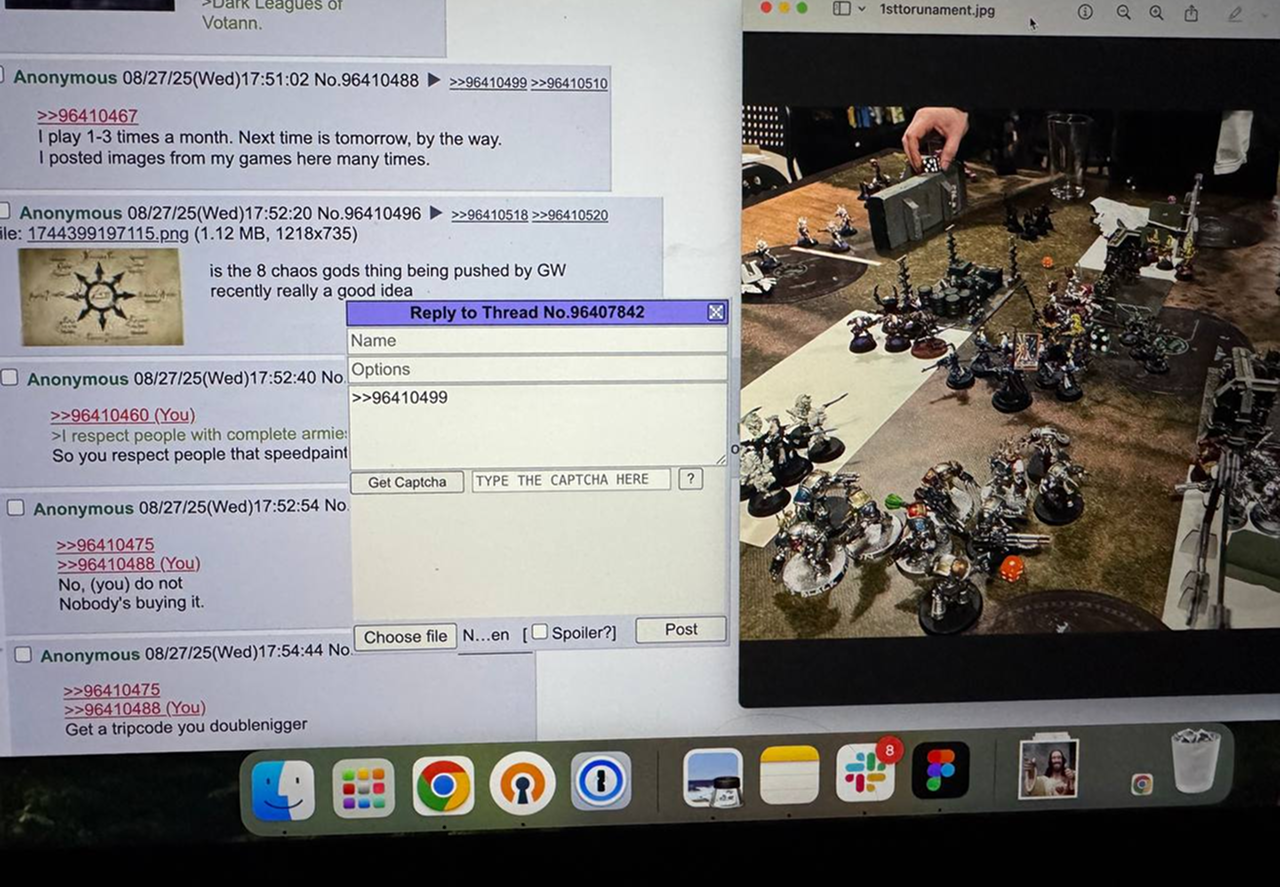
Task: Click the tabletop battle photo in Preview
Action: point(1010,370)
